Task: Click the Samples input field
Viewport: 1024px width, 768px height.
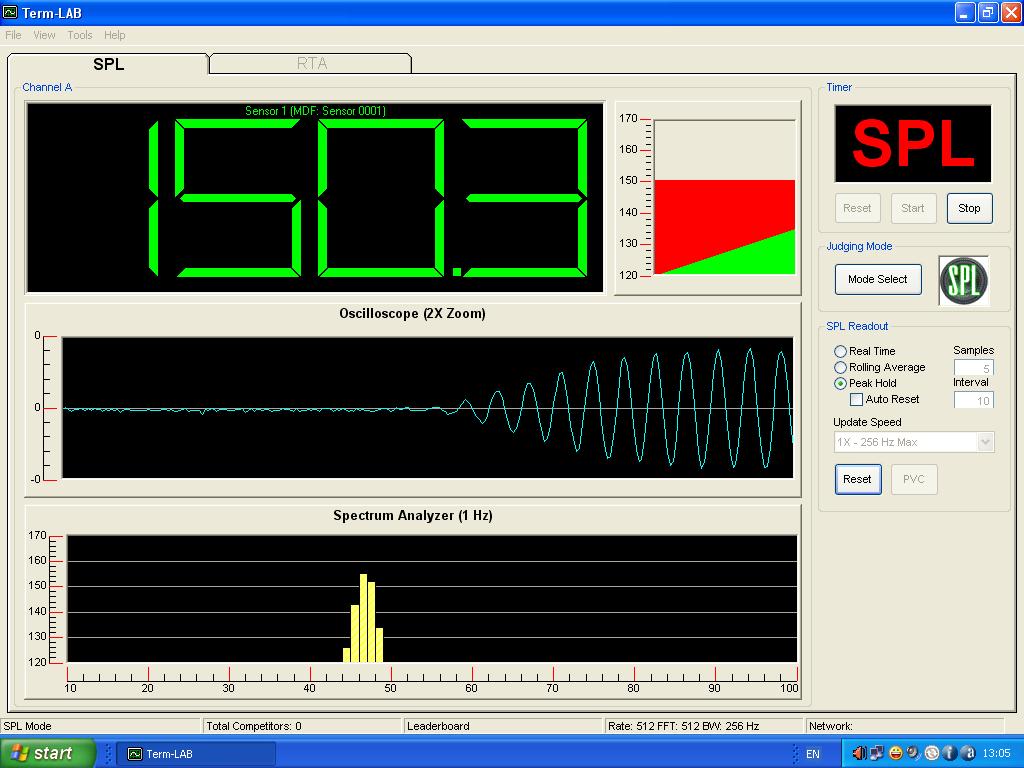Action: pos(973,368)
